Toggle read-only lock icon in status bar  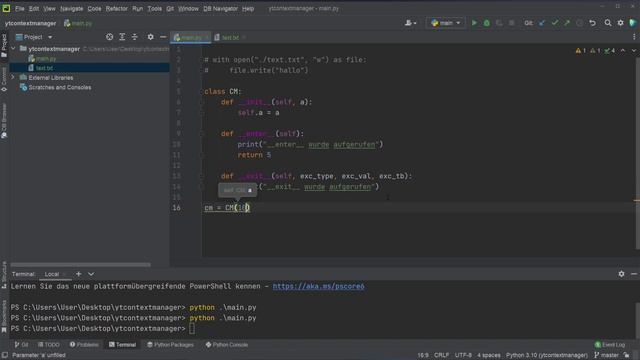point(627,355)
